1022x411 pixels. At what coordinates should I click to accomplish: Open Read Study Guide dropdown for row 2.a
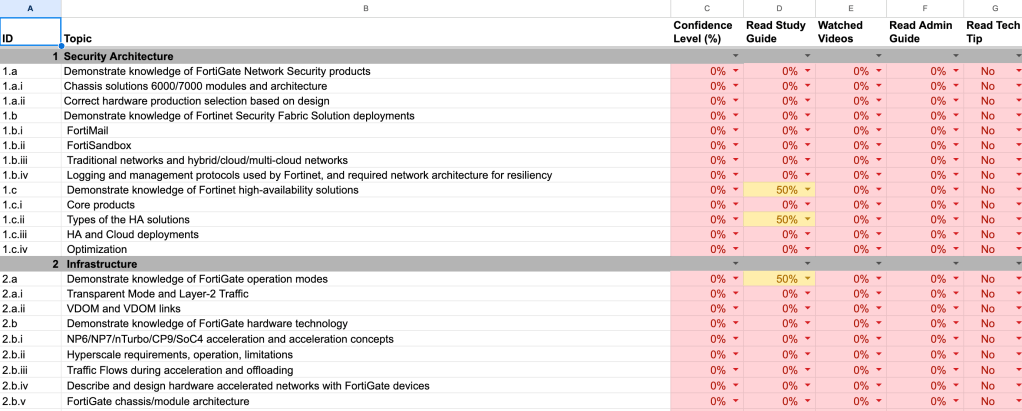(x=808, y=279)
